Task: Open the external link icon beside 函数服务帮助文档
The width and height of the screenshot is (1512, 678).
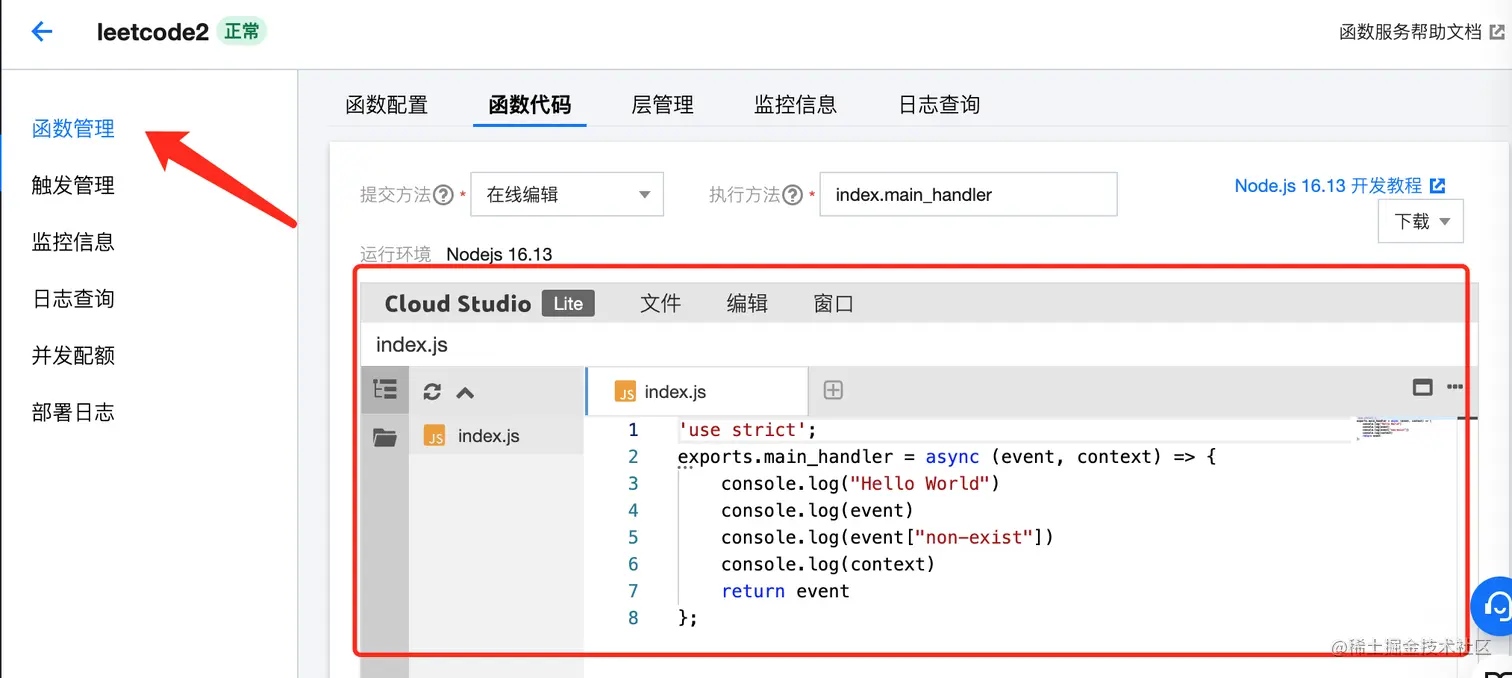Action: [x=1497, y=32]
